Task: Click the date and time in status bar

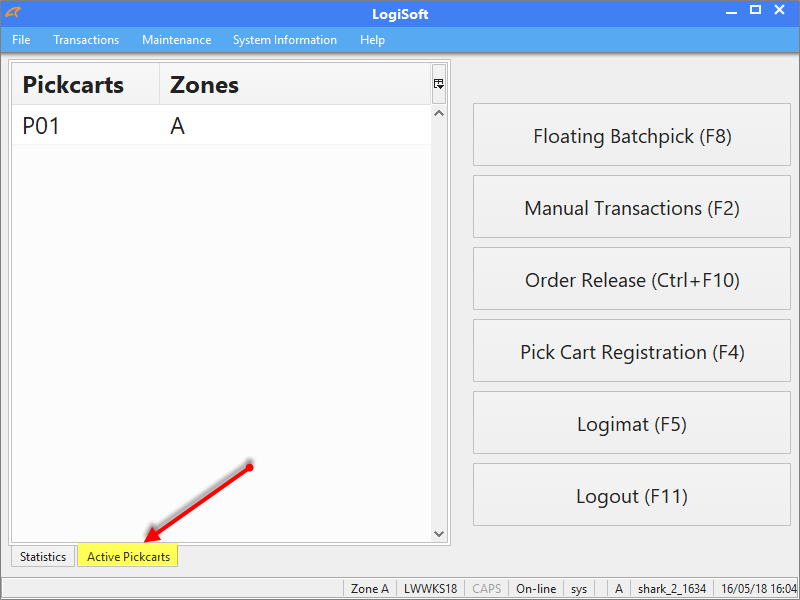Action: (758, 589)
